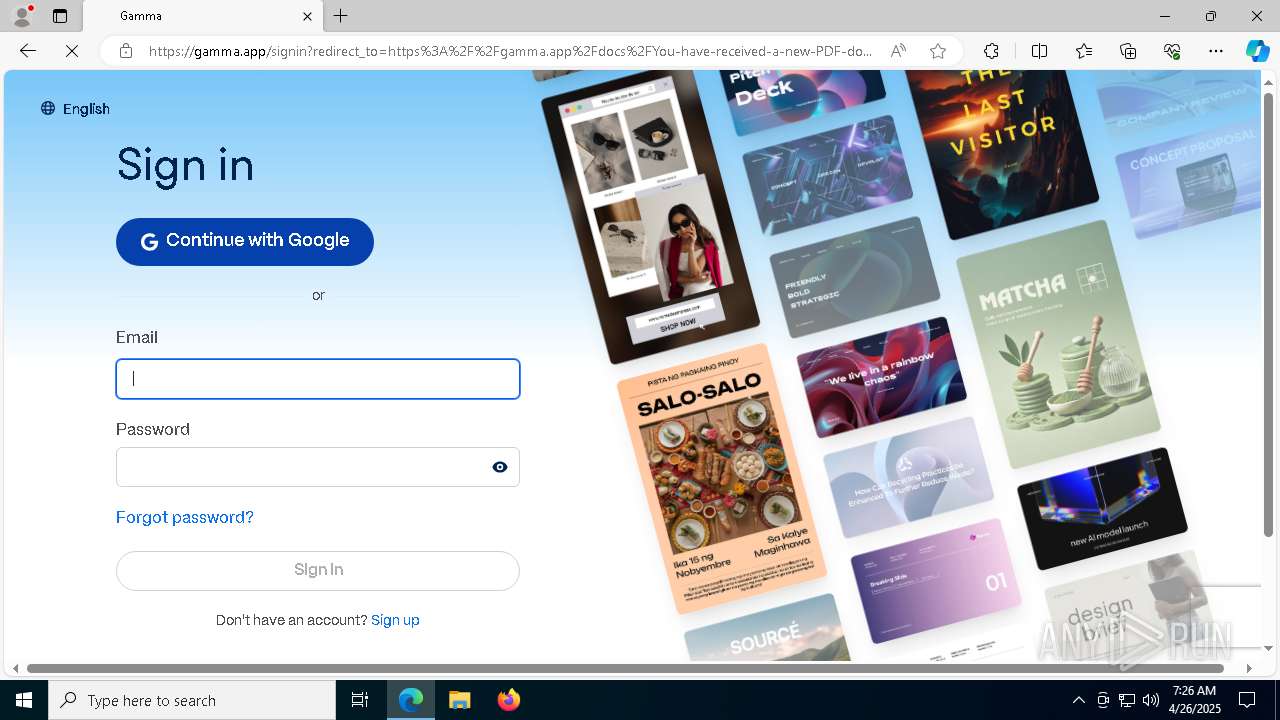Viewport: 1280px width, 720px height.
Task: Open the read aloud icon in address bar
Action: [x=898, y=51]
